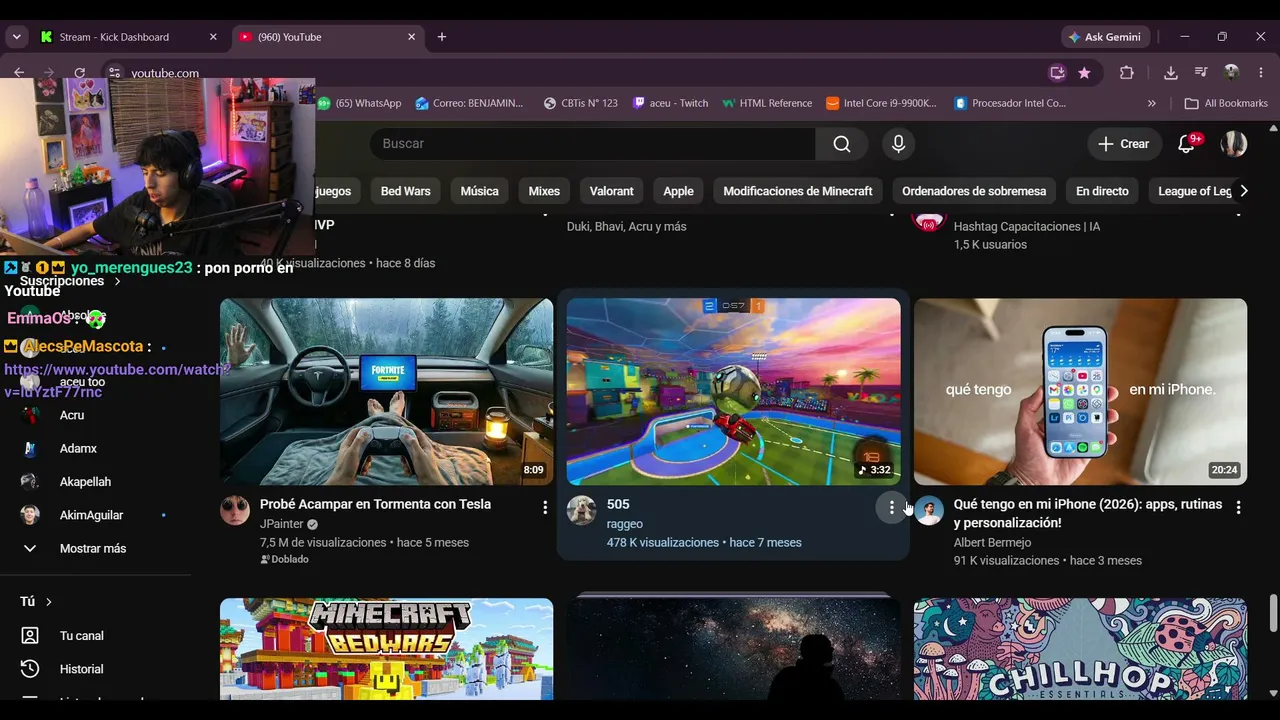Screen dimensions: 1280x720
Task: Open the All Bookmarks folder
Action: coord(1226,103)
